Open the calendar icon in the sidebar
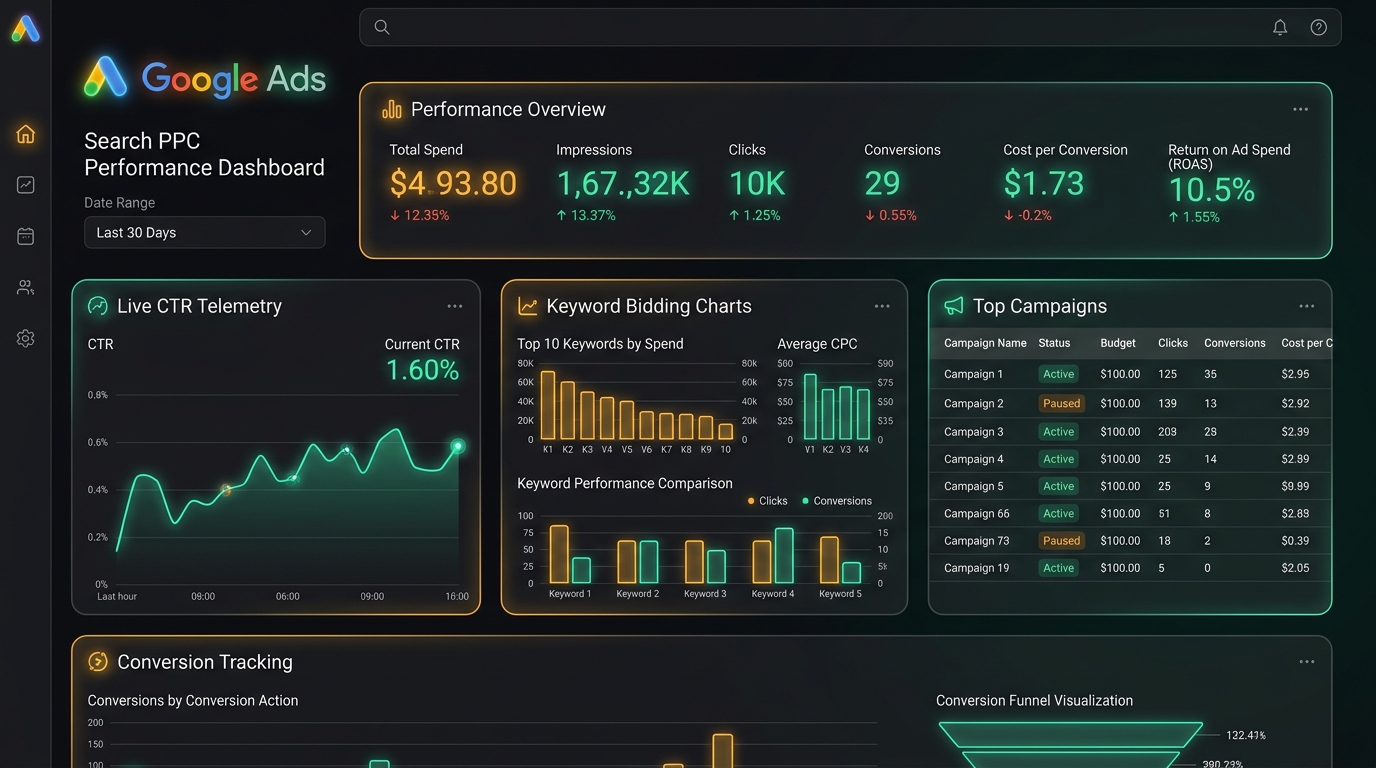The image size is (1376, 768). (26, 236)
